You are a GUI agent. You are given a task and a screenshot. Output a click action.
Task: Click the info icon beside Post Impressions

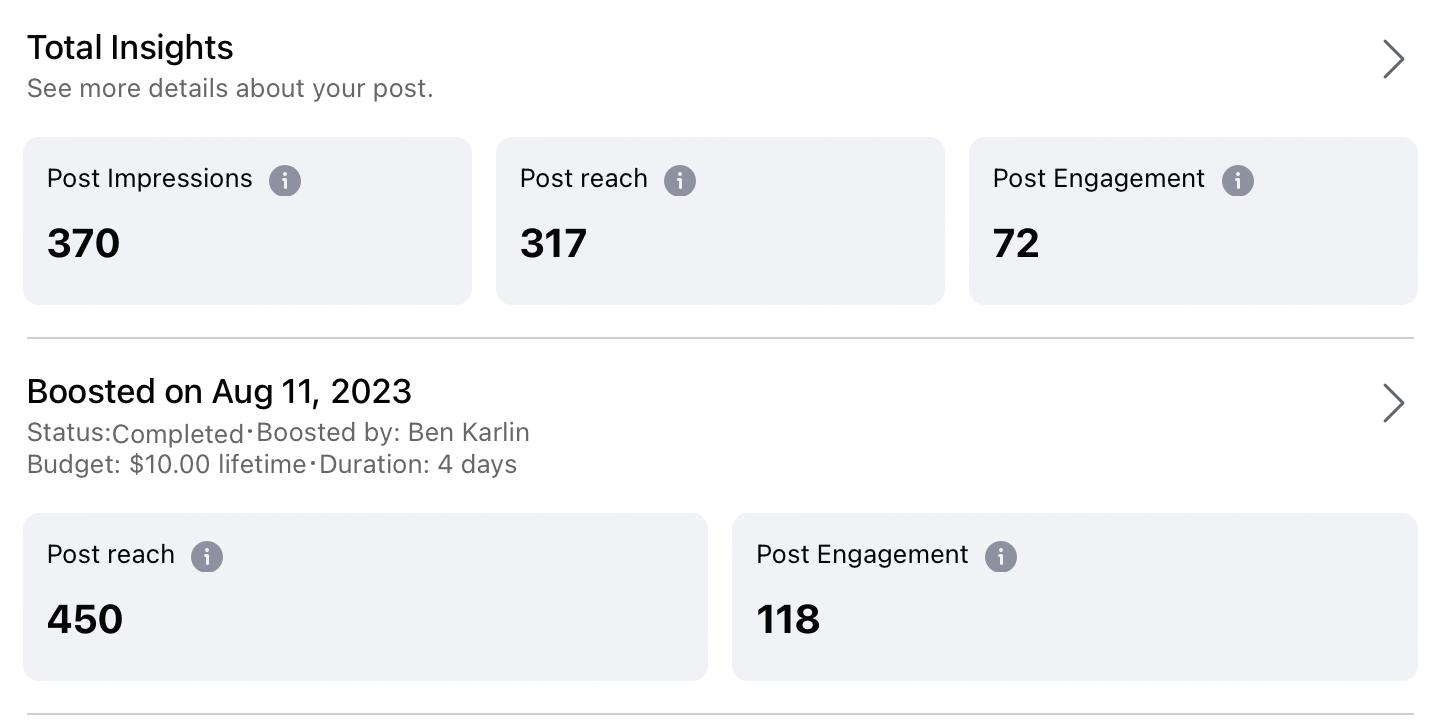(x=285, y=180)
